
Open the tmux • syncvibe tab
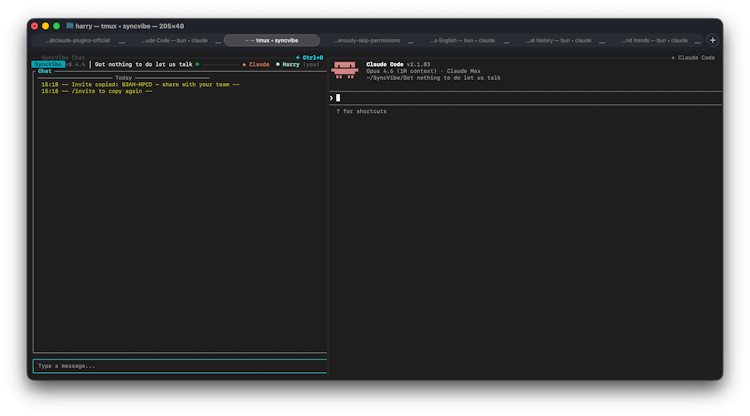pos(272,40)
